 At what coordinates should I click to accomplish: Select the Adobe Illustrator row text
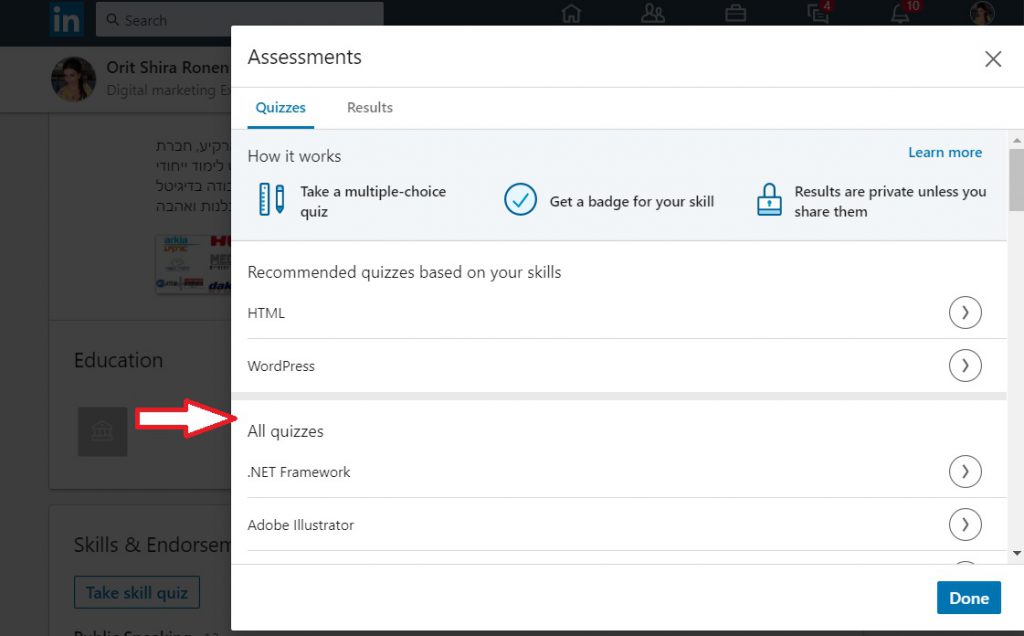pyautogui.click(x=300, y=524)
